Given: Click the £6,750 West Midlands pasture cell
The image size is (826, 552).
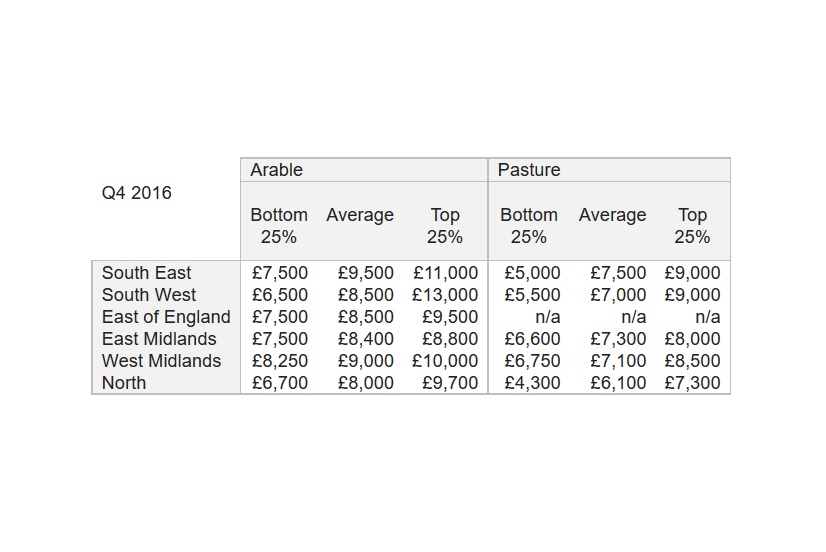Looking at the screenshot, I should coord(532,361).
